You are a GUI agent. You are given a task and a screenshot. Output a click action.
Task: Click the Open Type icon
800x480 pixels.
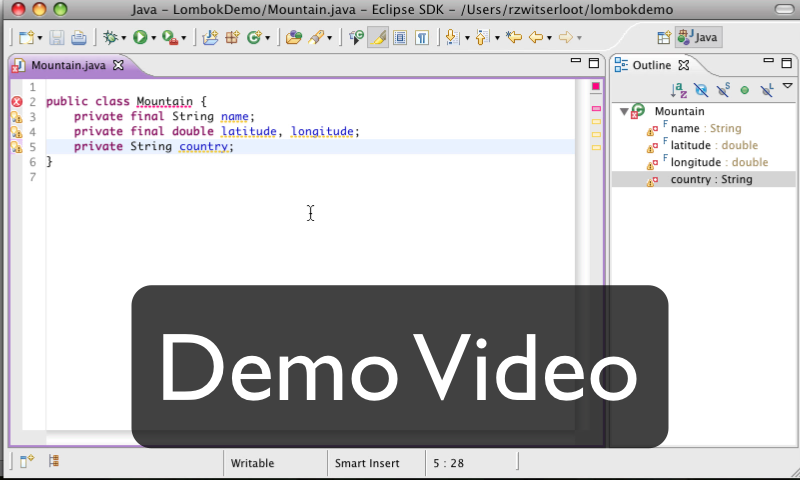point(293,38)
